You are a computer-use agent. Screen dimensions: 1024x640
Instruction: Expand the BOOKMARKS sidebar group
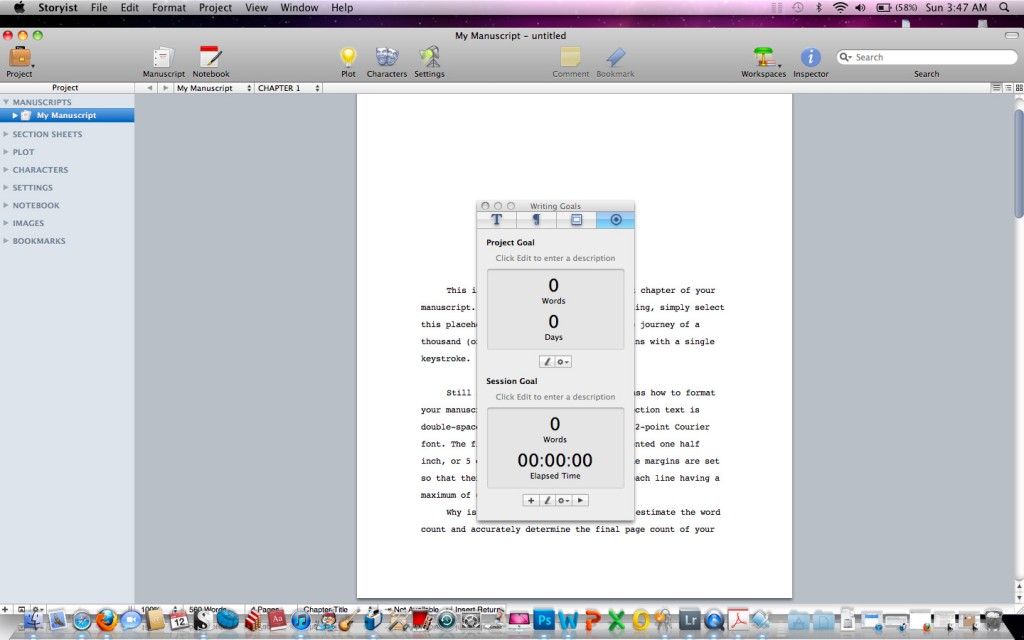click(x=6, y=241)
